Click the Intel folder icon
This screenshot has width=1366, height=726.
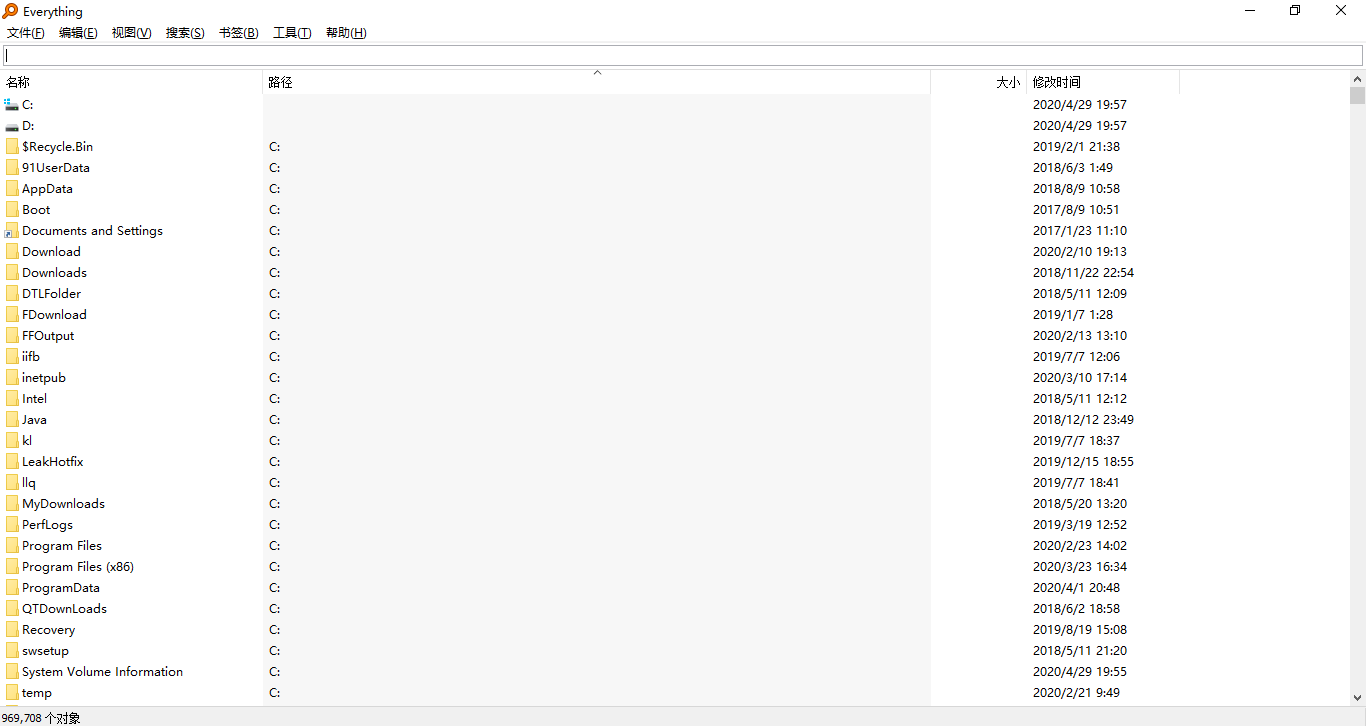point(12,398)
